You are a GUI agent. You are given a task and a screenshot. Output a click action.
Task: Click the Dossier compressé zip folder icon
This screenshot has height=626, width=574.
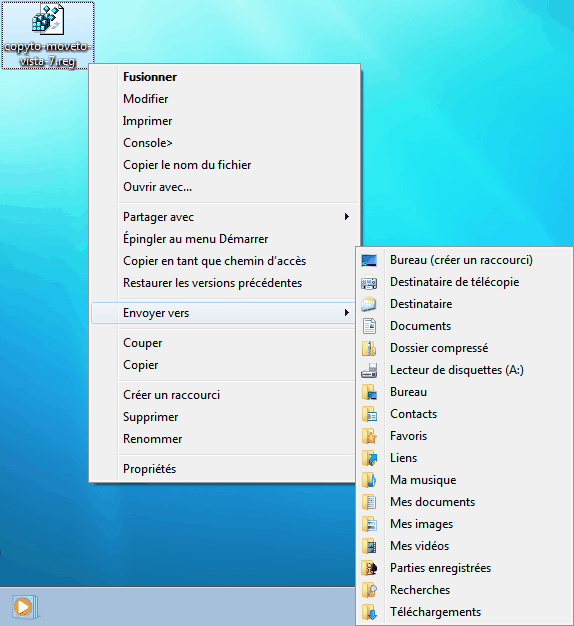pos(369,348)
